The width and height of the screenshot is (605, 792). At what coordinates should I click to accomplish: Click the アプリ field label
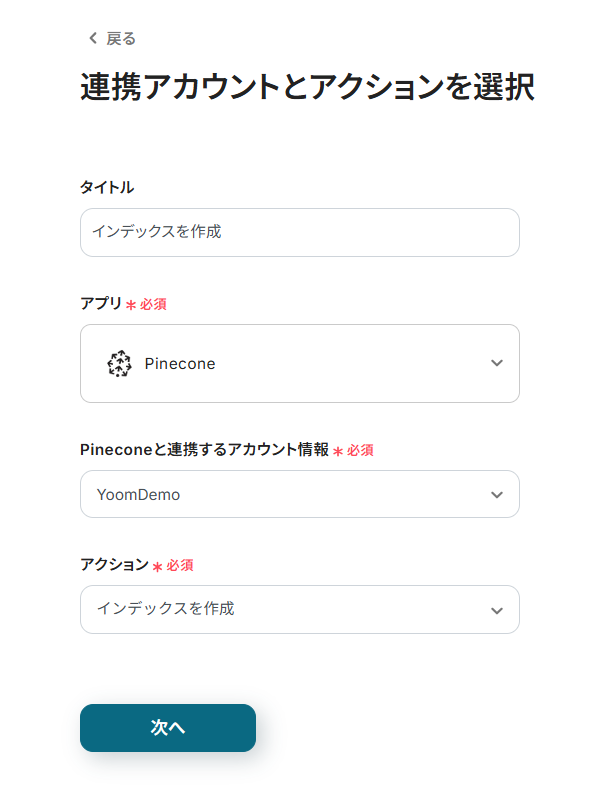pos(101,303)
